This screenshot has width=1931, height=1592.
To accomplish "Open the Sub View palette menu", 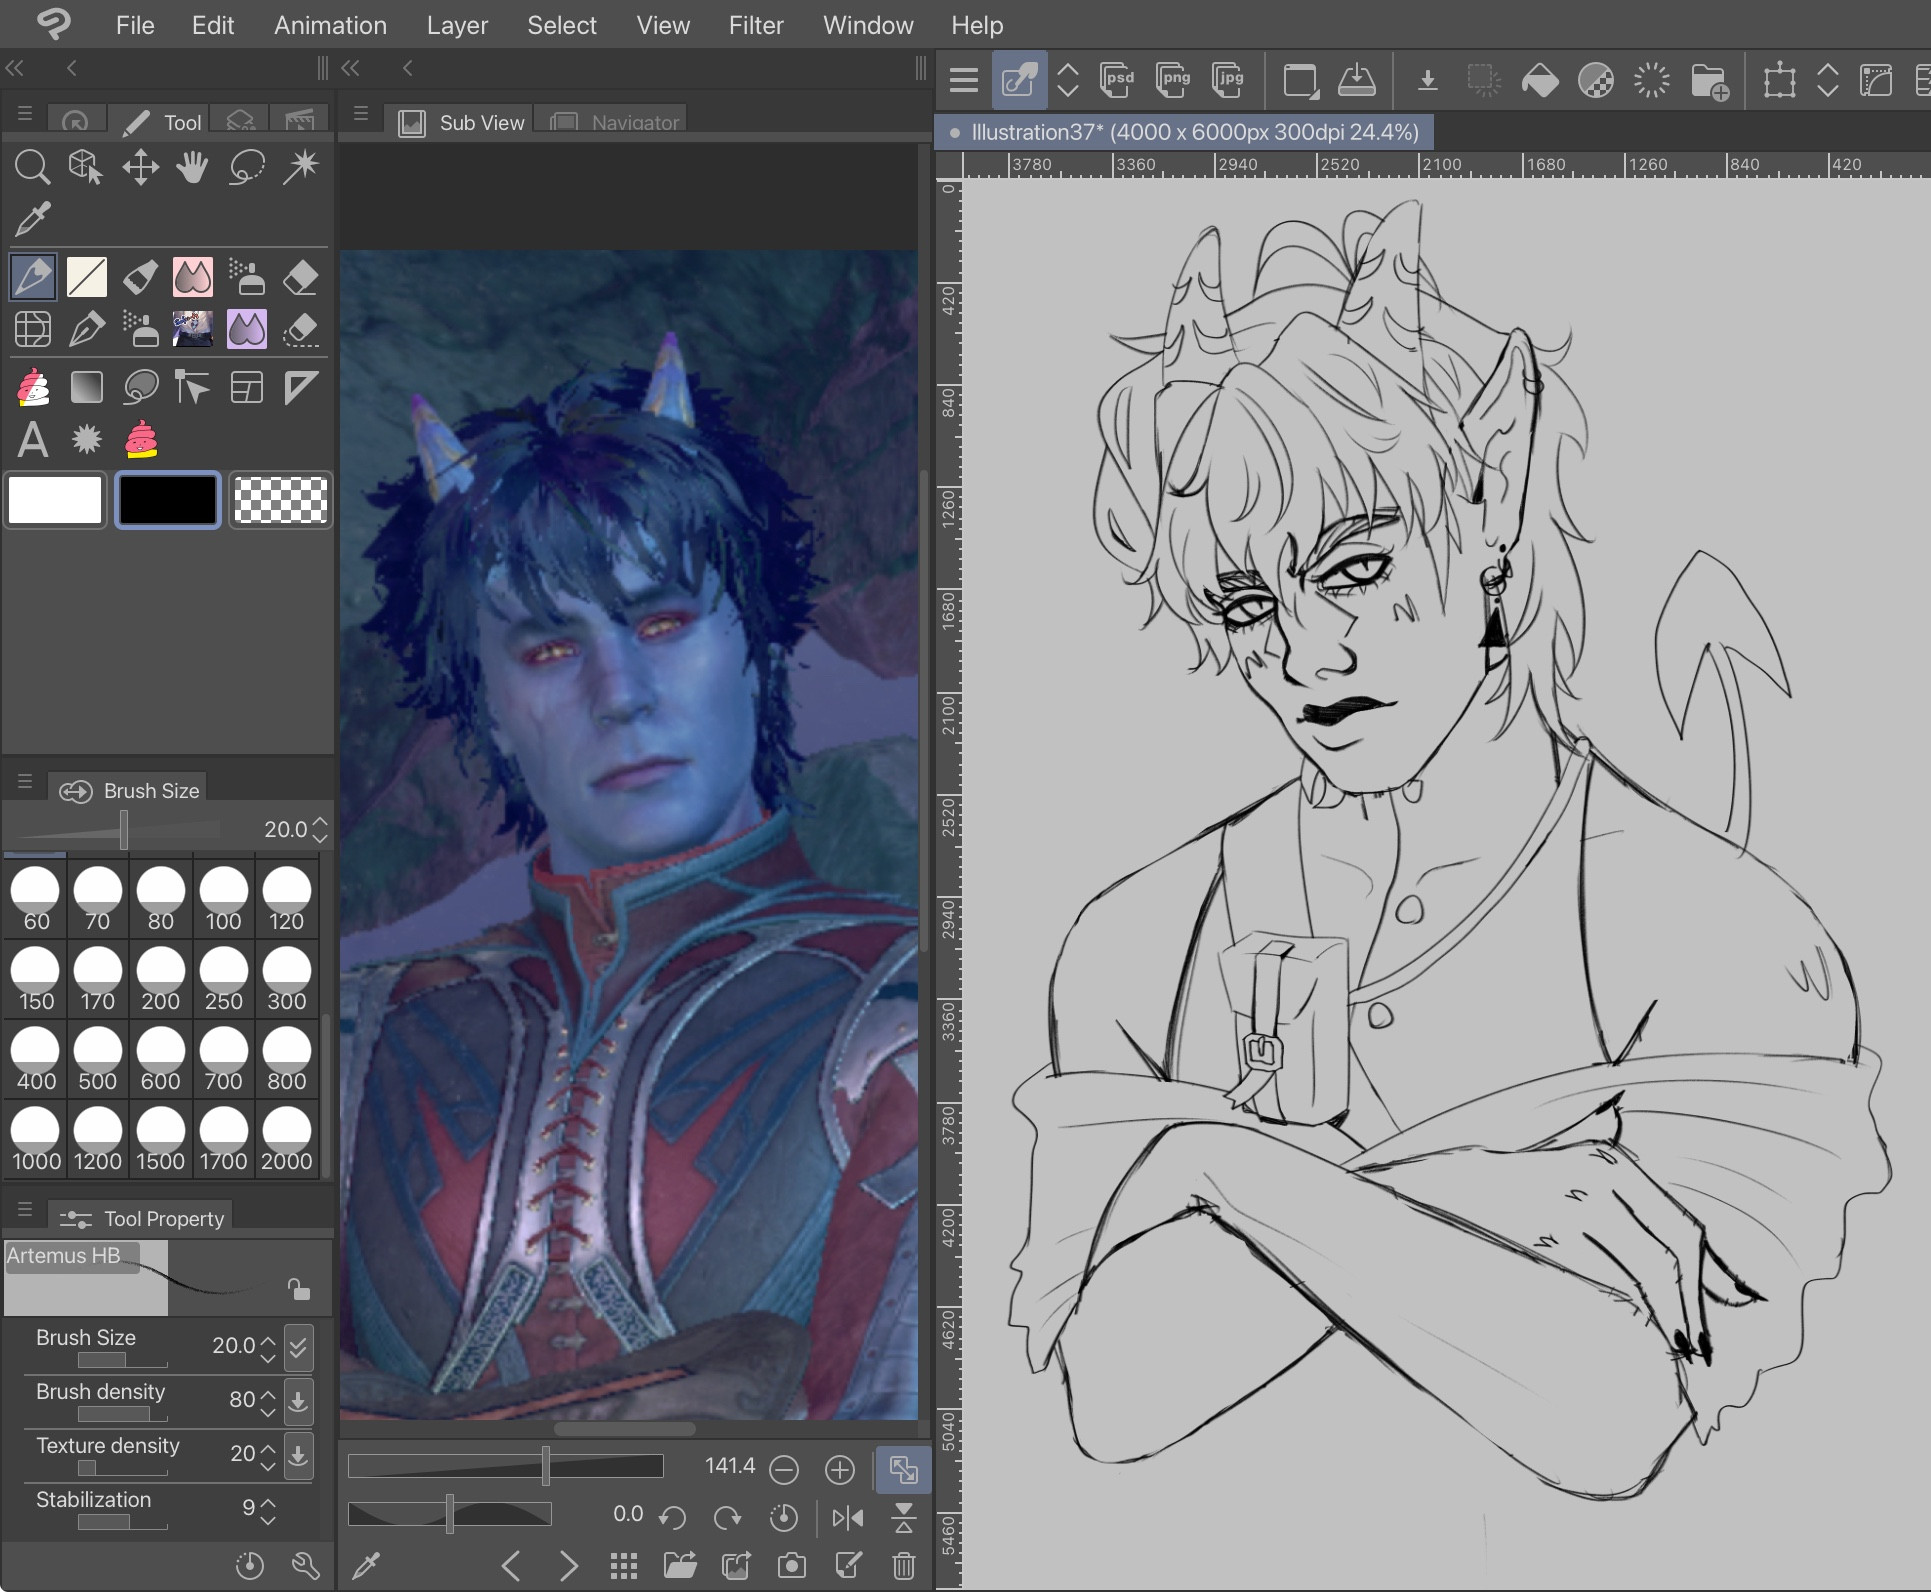I will 361,115.
